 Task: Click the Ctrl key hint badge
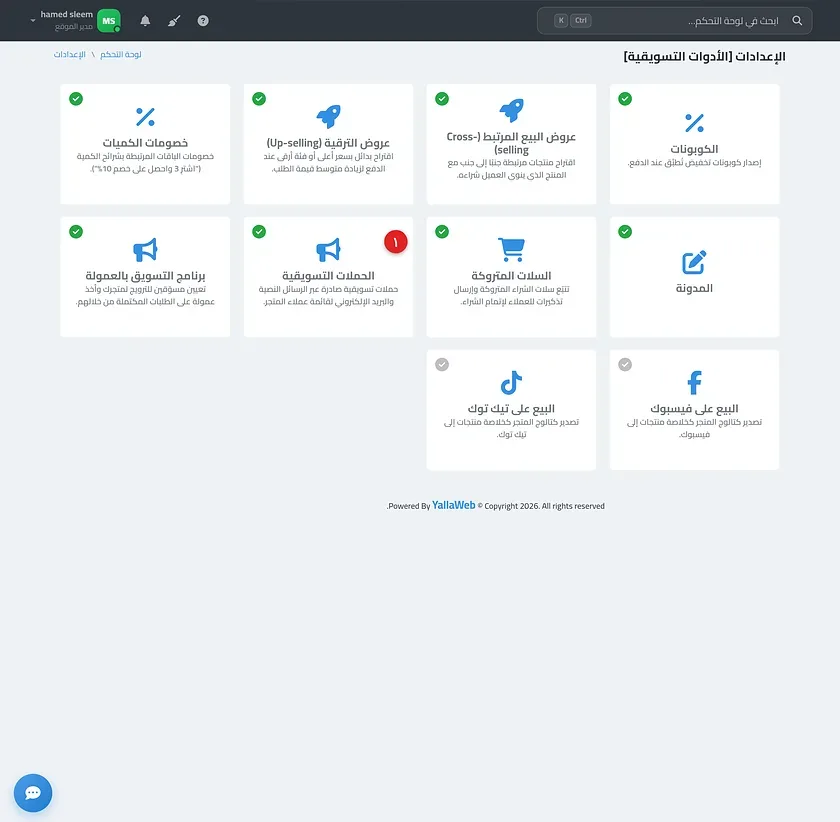point(581,21)
